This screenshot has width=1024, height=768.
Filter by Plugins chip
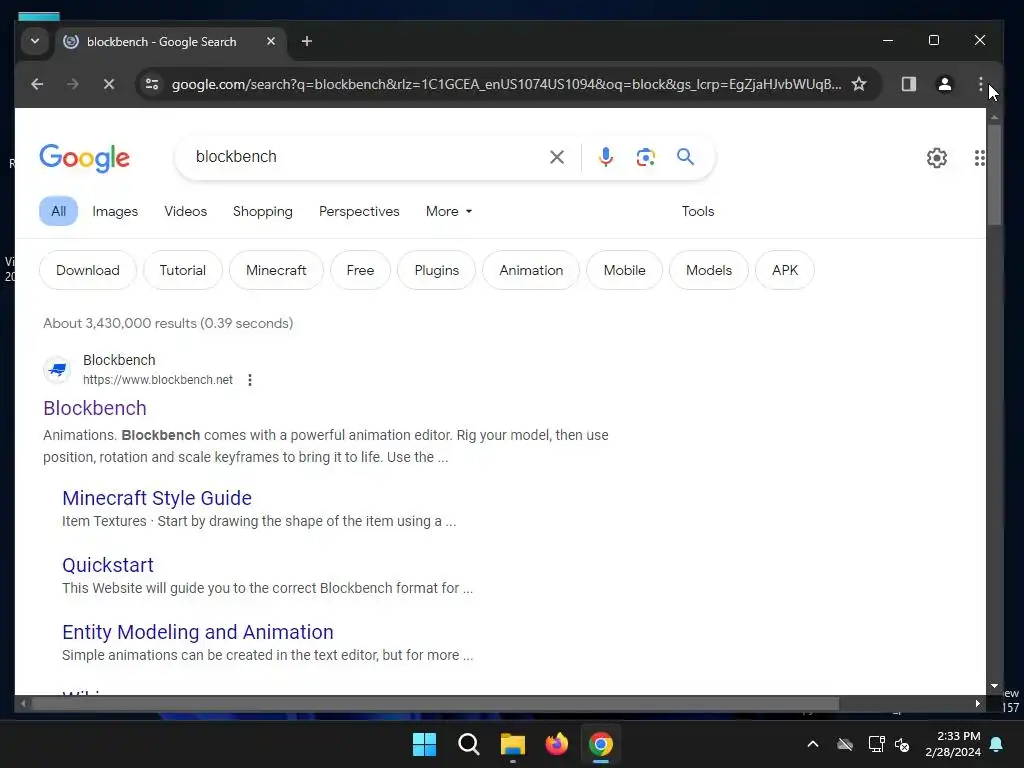click(x=437, y=270)
